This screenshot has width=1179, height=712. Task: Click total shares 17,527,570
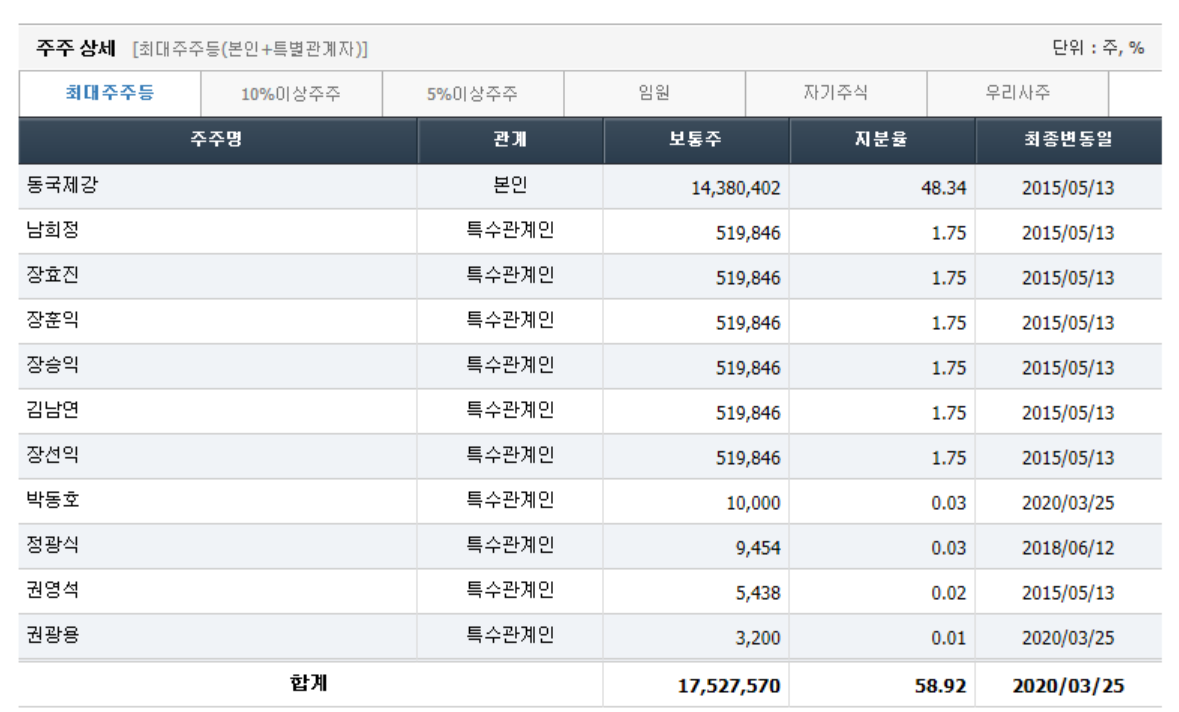click(x=729, y=686)
